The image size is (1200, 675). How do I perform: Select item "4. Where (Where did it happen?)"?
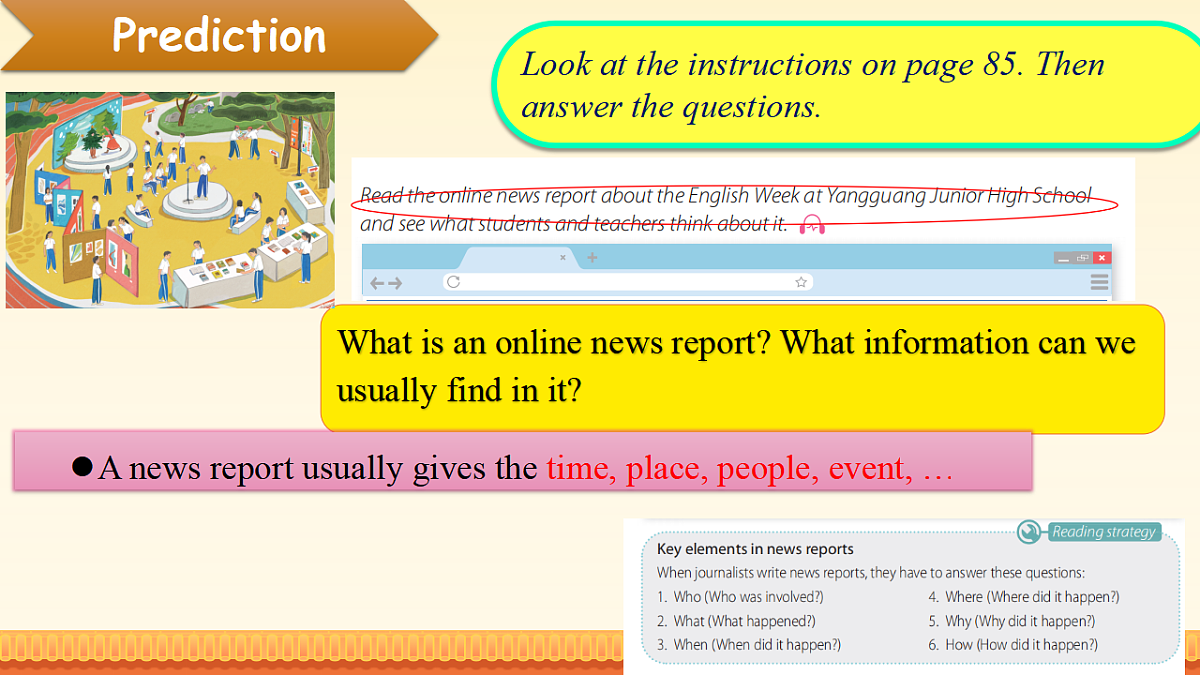coord(1024,597)
